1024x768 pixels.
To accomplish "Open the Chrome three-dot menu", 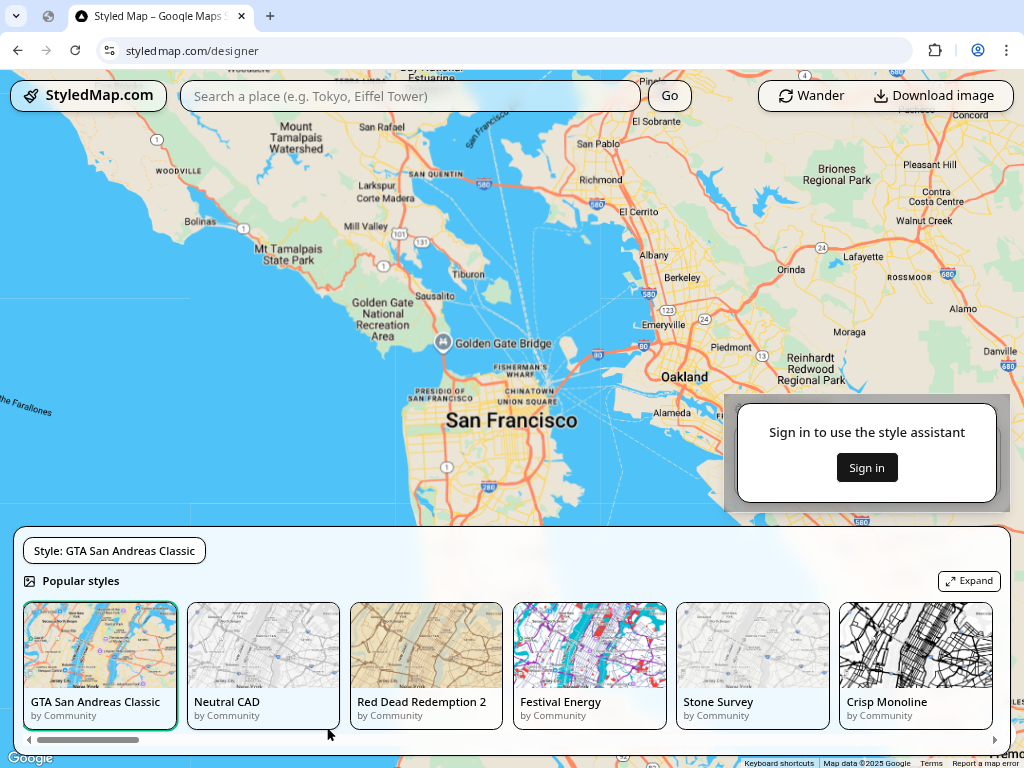I will [x=1006, y=50].
